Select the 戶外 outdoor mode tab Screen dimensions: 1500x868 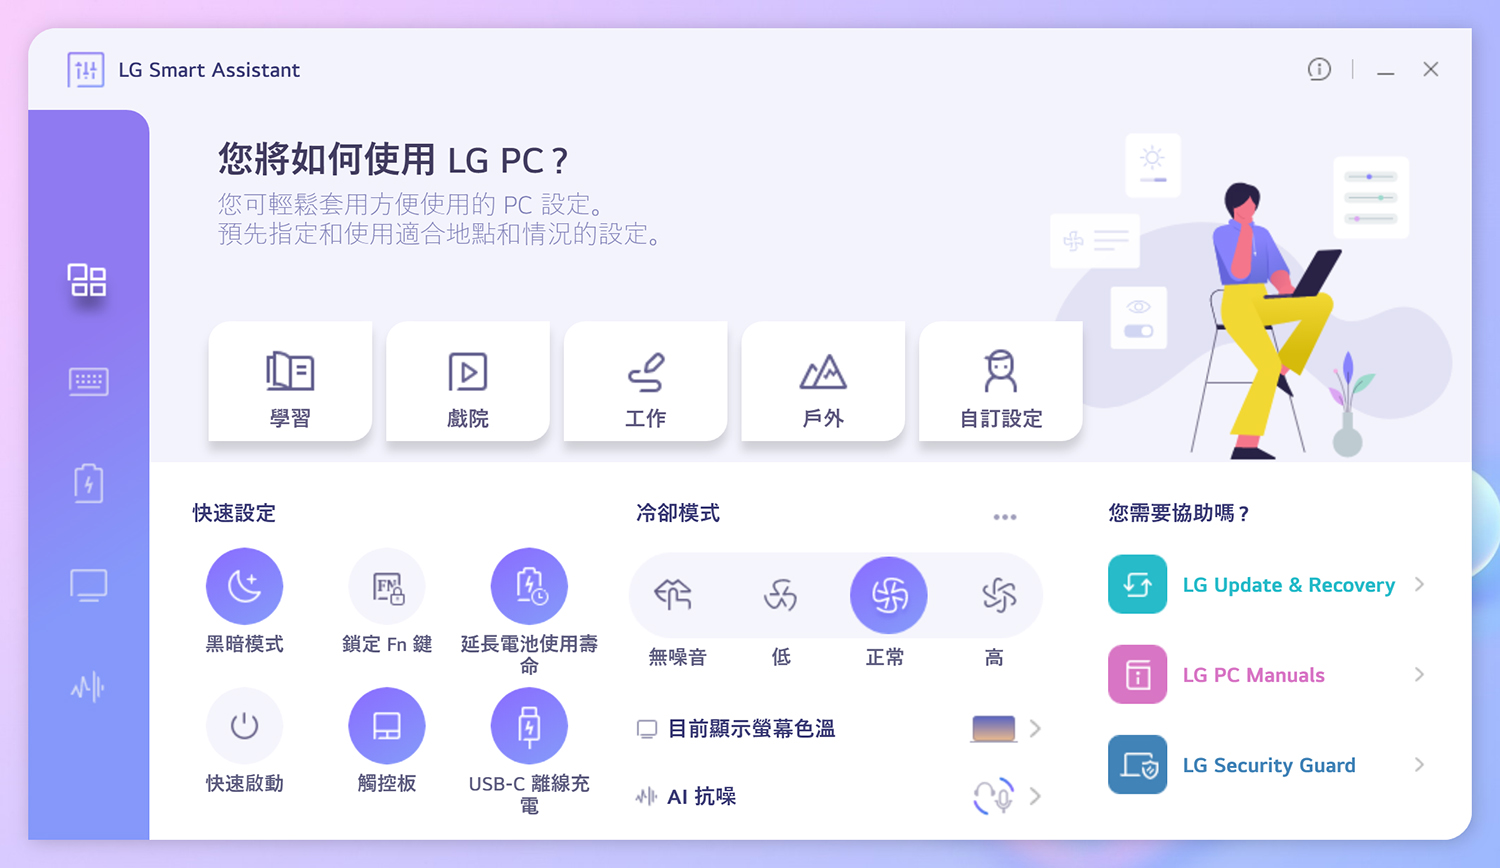point(823,381)
